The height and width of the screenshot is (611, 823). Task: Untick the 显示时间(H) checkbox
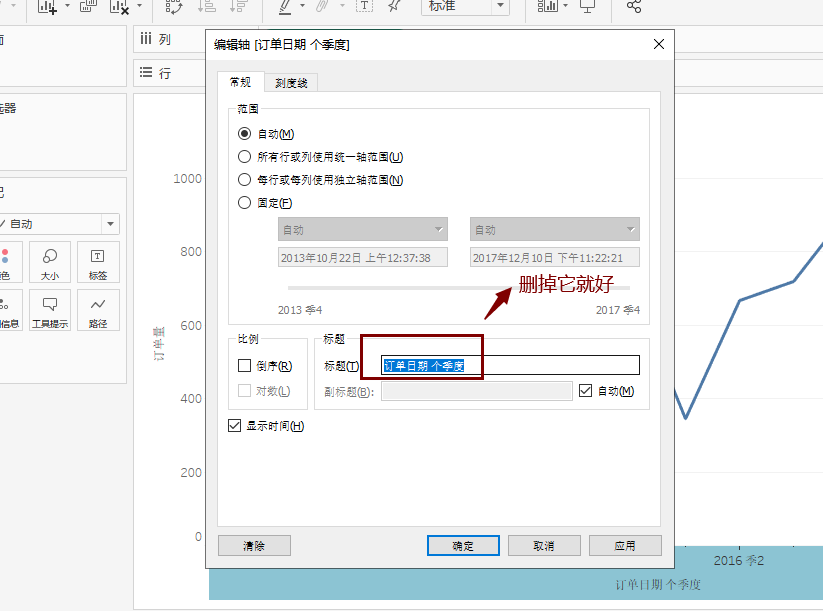point(234,426)
